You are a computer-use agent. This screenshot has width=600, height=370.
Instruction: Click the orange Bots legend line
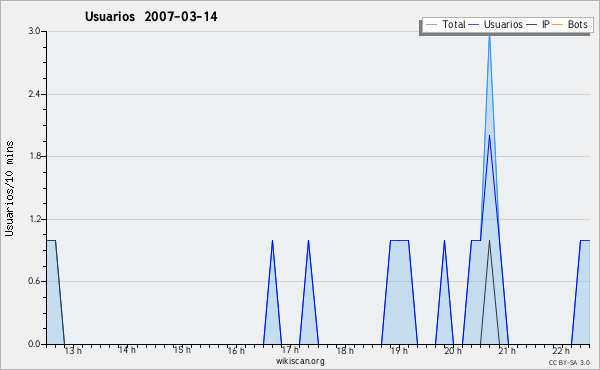click(x=558, y=25)
